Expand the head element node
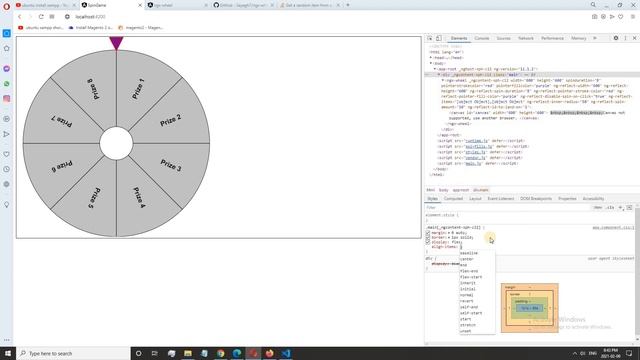This screenshot has width=640, height=360. (x=431, y=58)
